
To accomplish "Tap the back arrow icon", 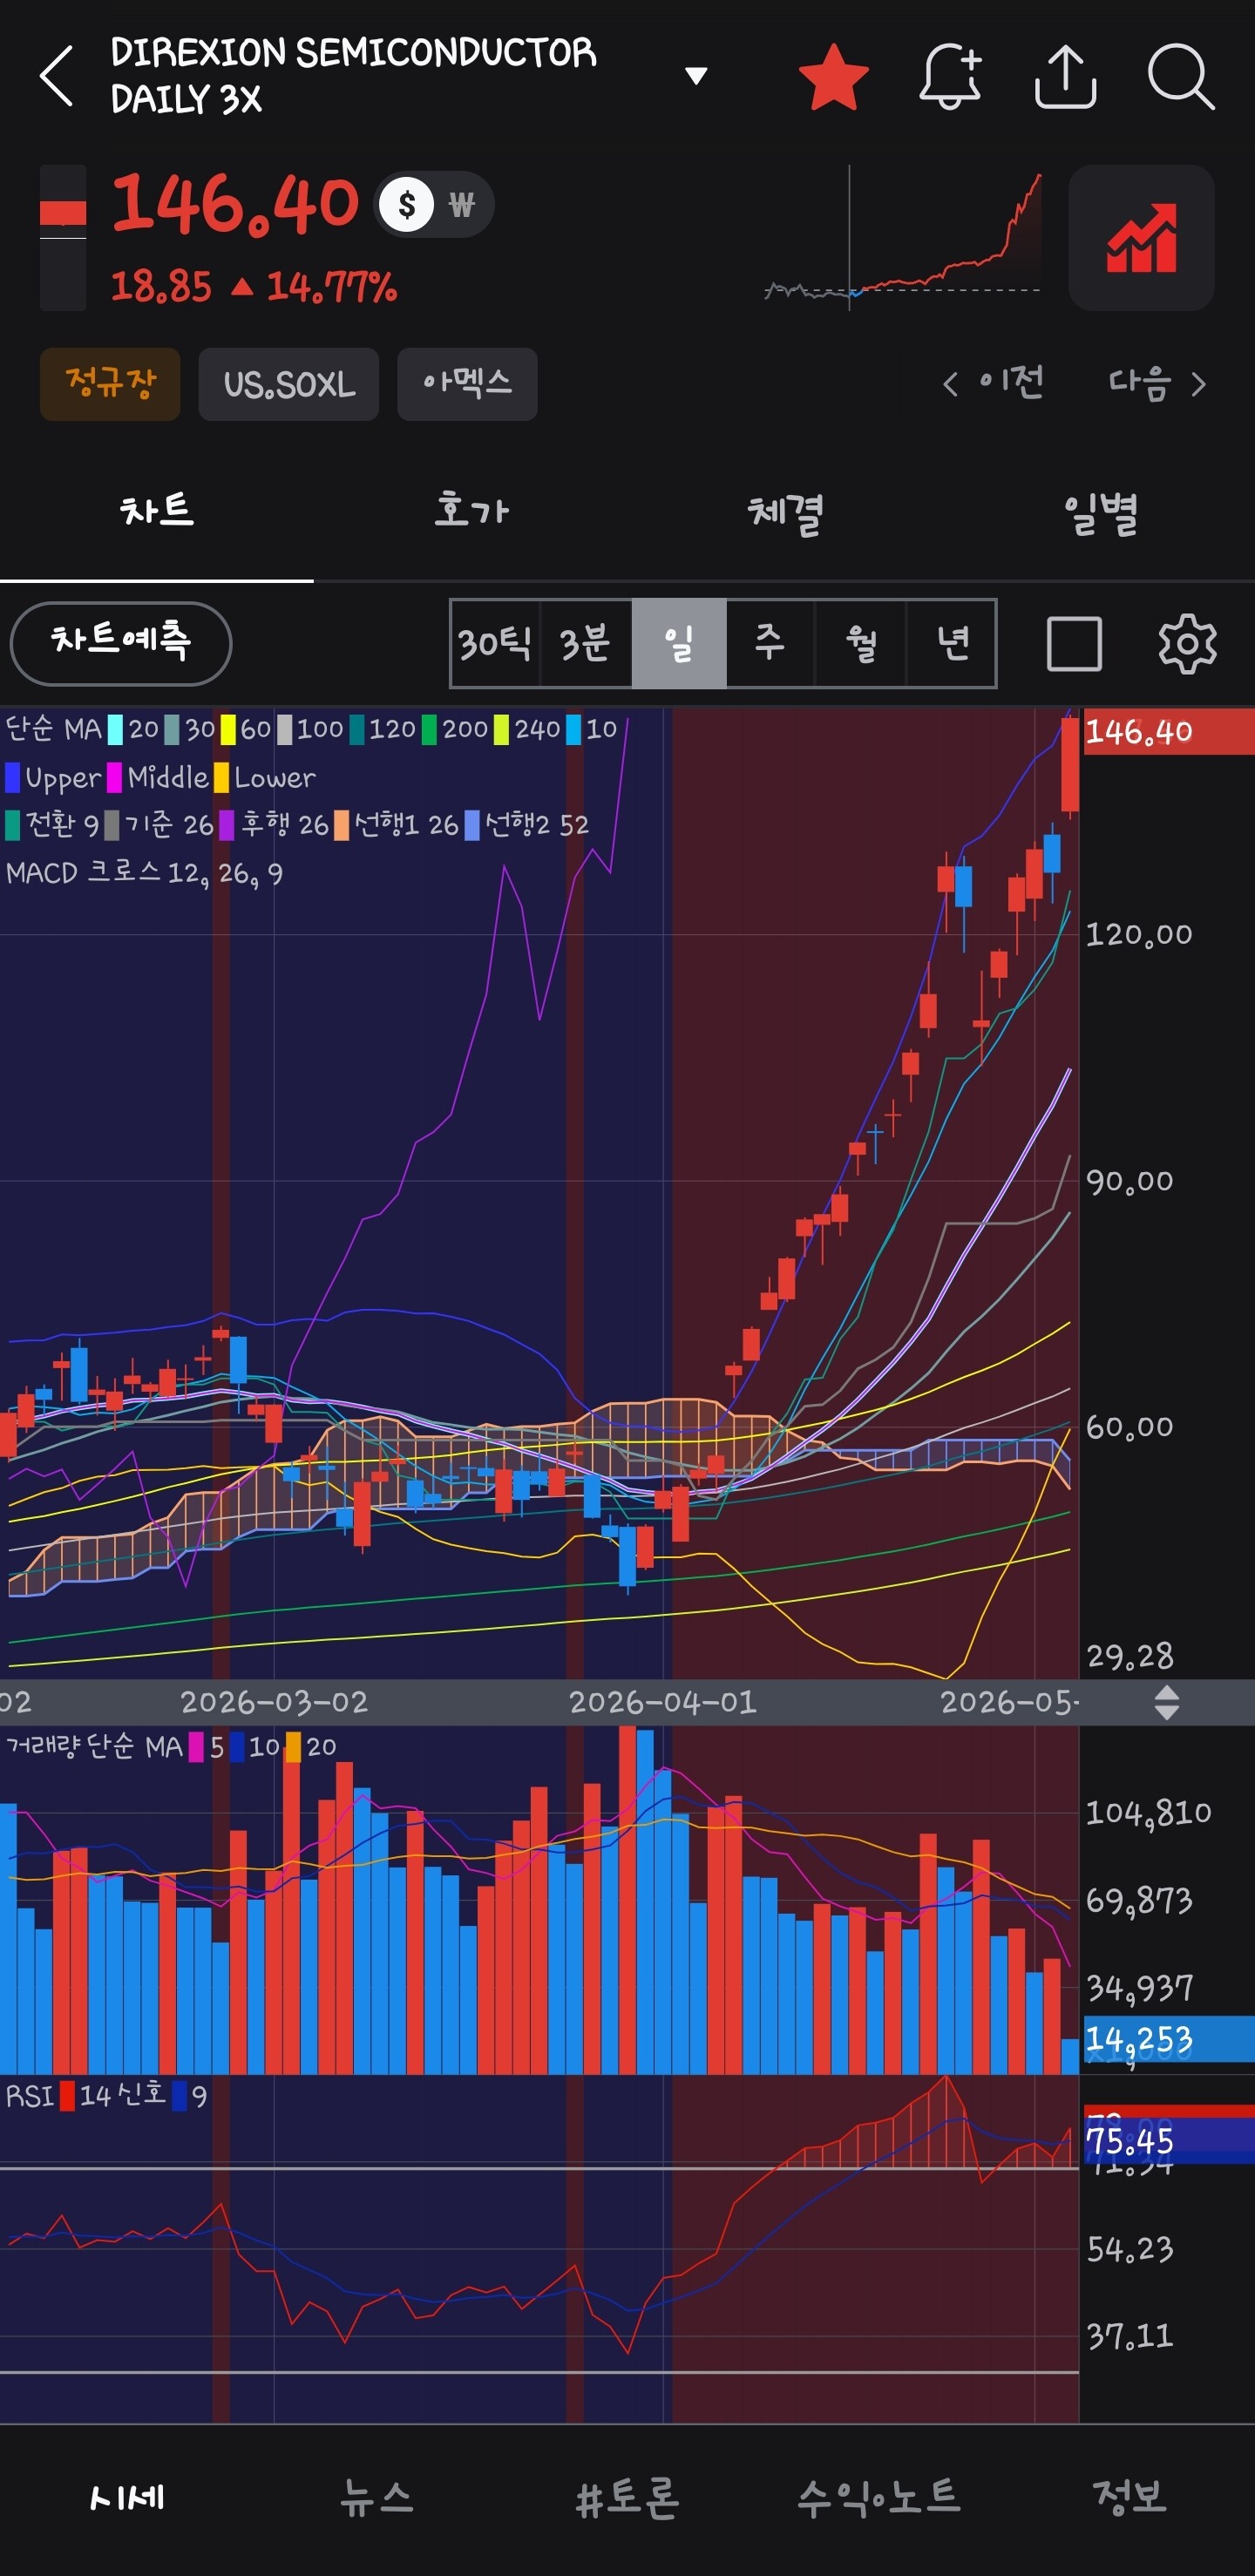I will click(x=57, y=76).
